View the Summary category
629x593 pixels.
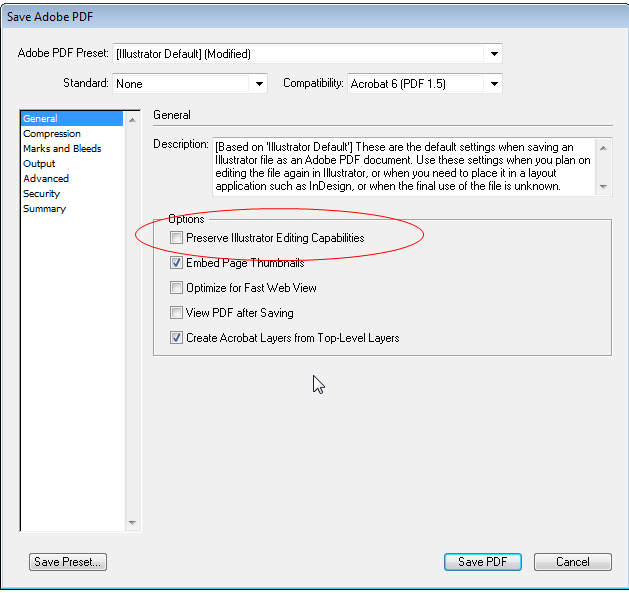(44, 209)
